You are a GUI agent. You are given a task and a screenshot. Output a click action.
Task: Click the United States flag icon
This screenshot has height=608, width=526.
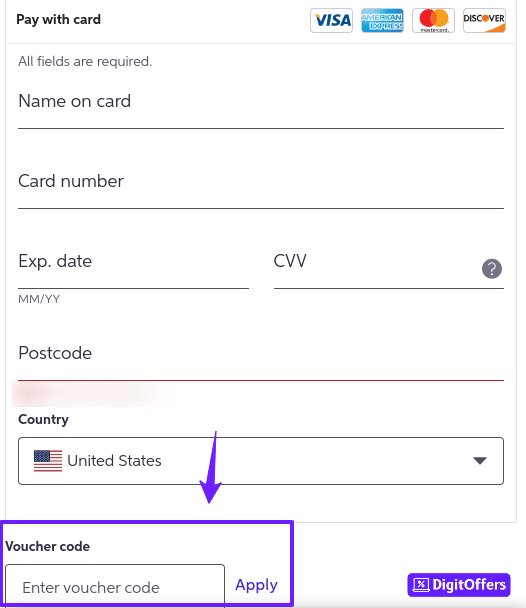point(48,461)
